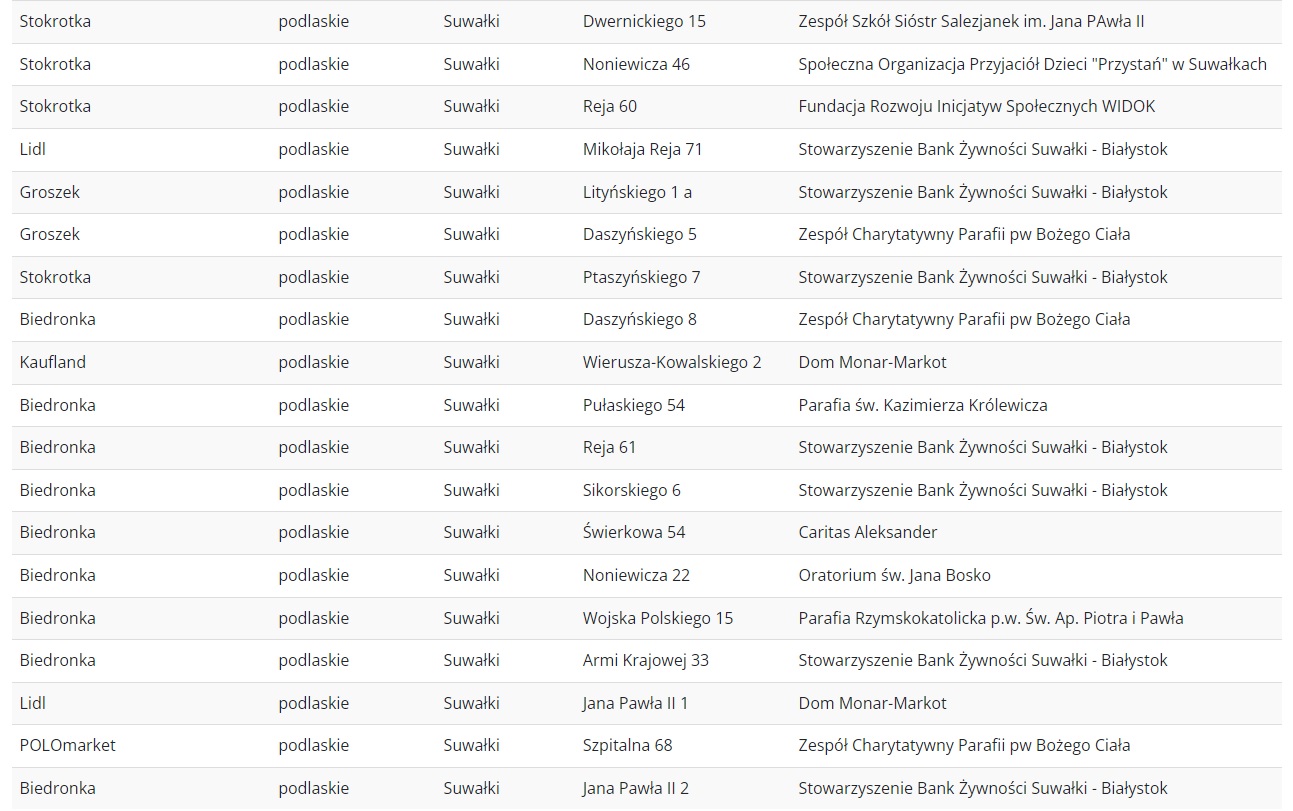This screenshot has width=1293, height=811.
Task: Select the address Noniewicza 46
Action: tap(636, 64)
